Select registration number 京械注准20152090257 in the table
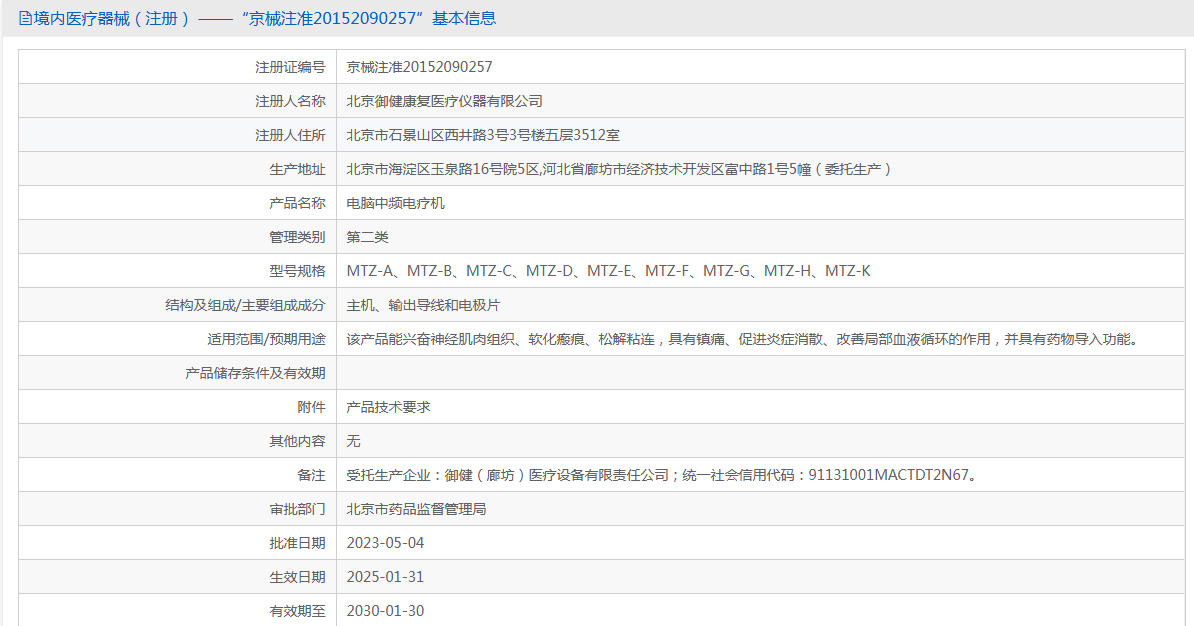Screen dimensions: 1194x626 point(420,67)
